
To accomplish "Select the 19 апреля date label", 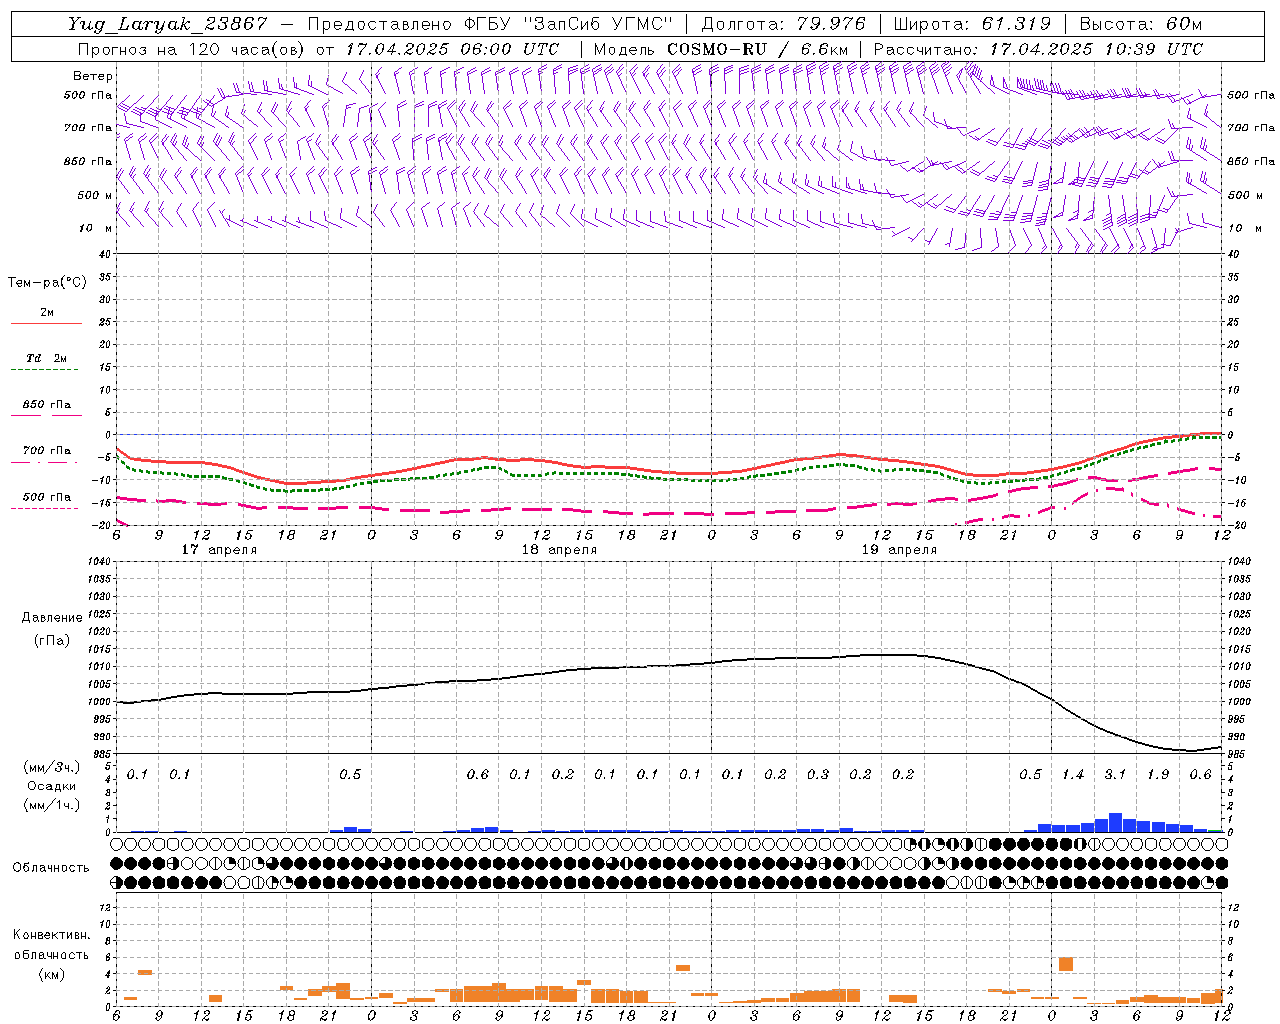I will point(899,550).
